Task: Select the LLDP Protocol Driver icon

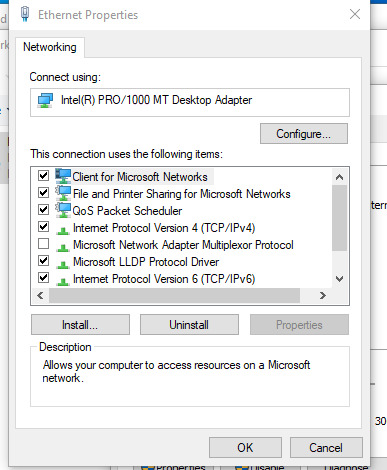Action: tap(63, 264)
